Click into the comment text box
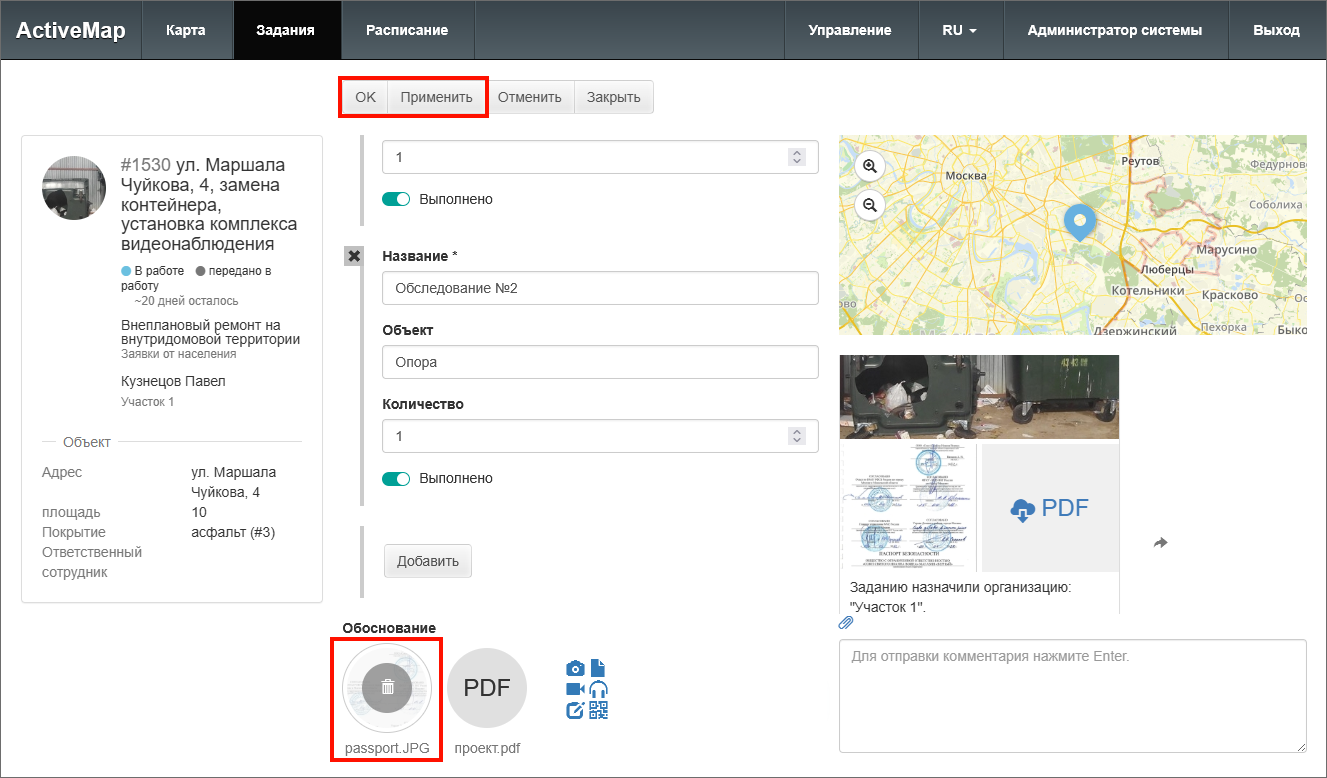Image resolution: width=1327 pixels, height=778 pixels. coord(1072,695)
